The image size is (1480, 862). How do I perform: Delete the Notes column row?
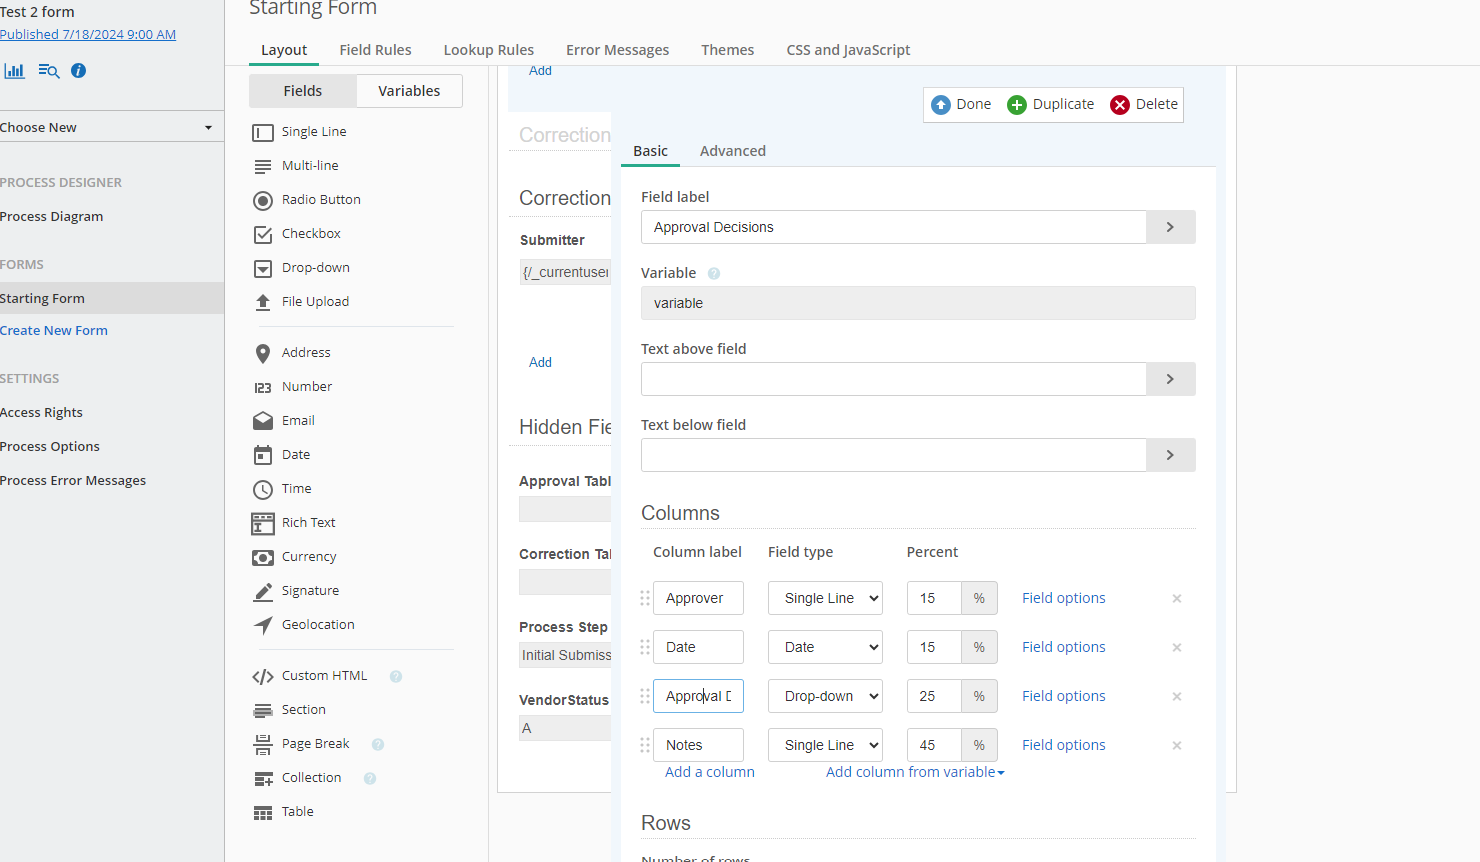point(1177,746)
